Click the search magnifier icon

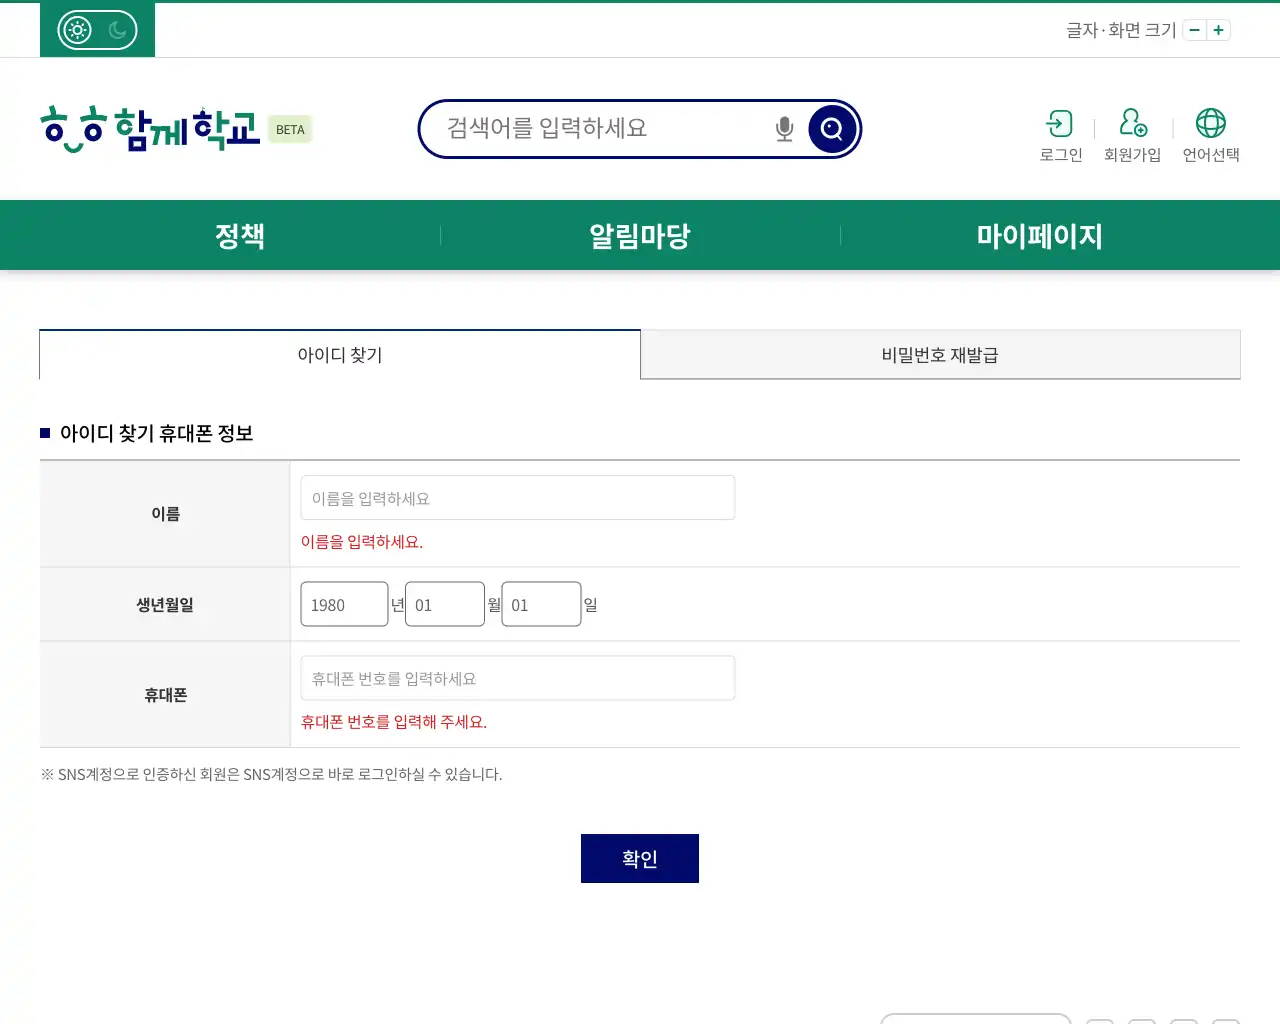[831, 128]
